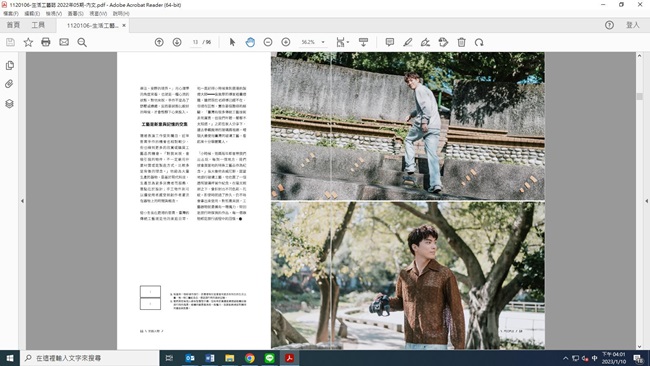The height and width of the screenshot is (366, 650).
Task: Click the Save file icon
Action: pos(10,42)
